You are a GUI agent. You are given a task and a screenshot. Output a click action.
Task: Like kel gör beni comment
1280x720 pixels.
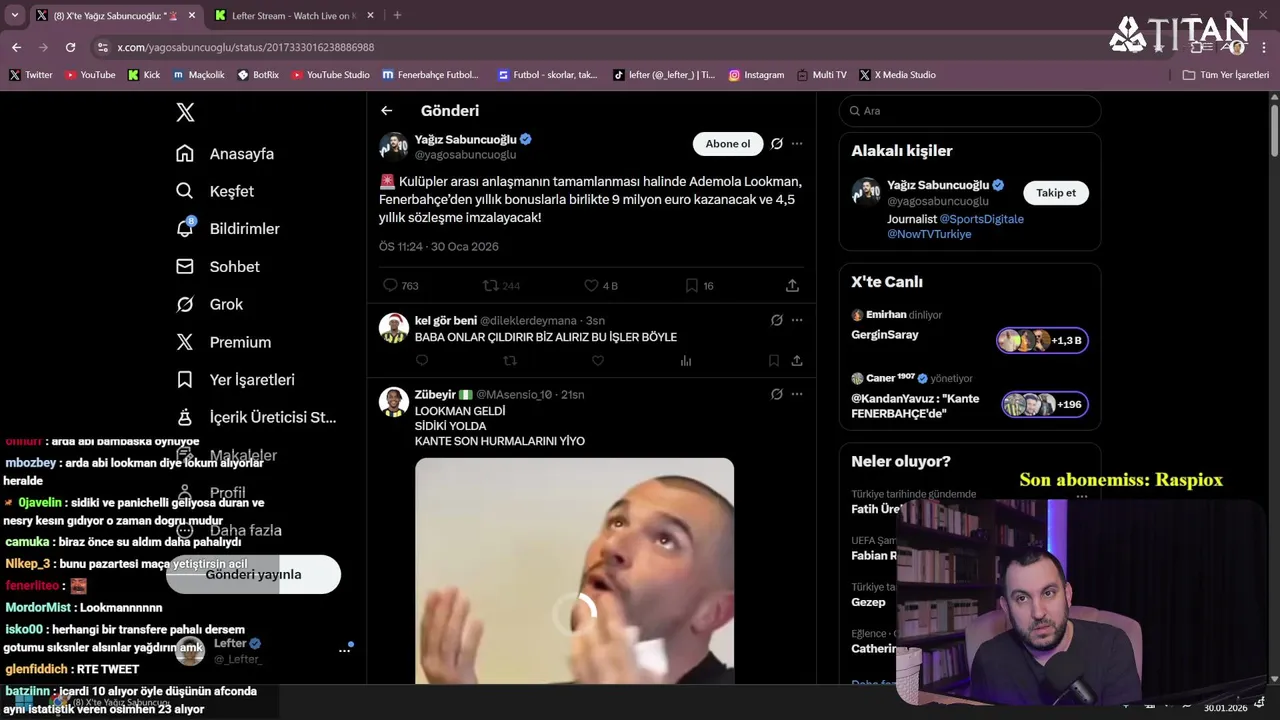(598, 361)
